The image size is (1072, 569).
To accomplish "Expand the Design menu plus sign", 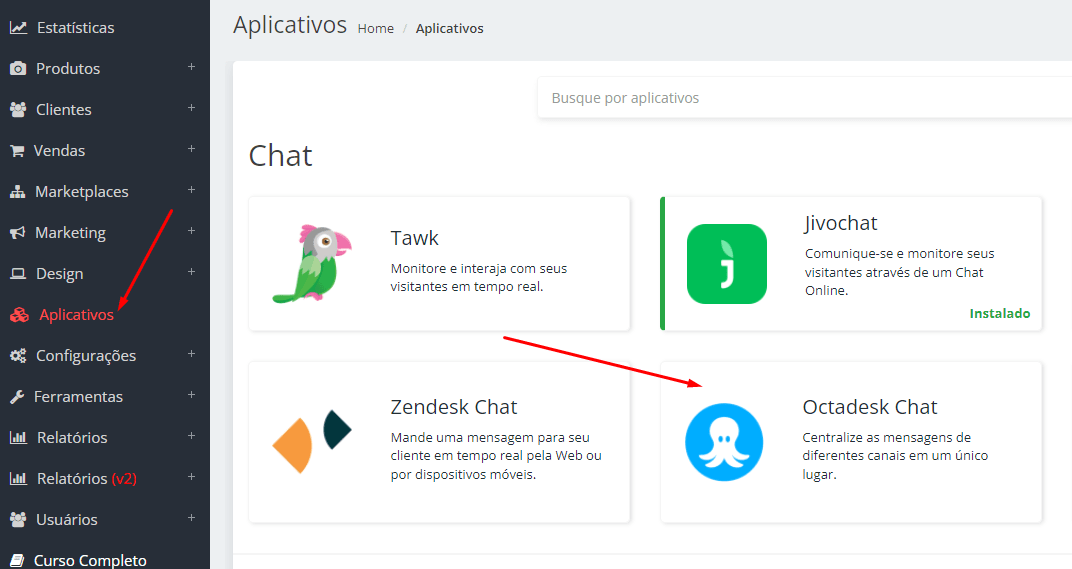I will [x=191, y=272].
